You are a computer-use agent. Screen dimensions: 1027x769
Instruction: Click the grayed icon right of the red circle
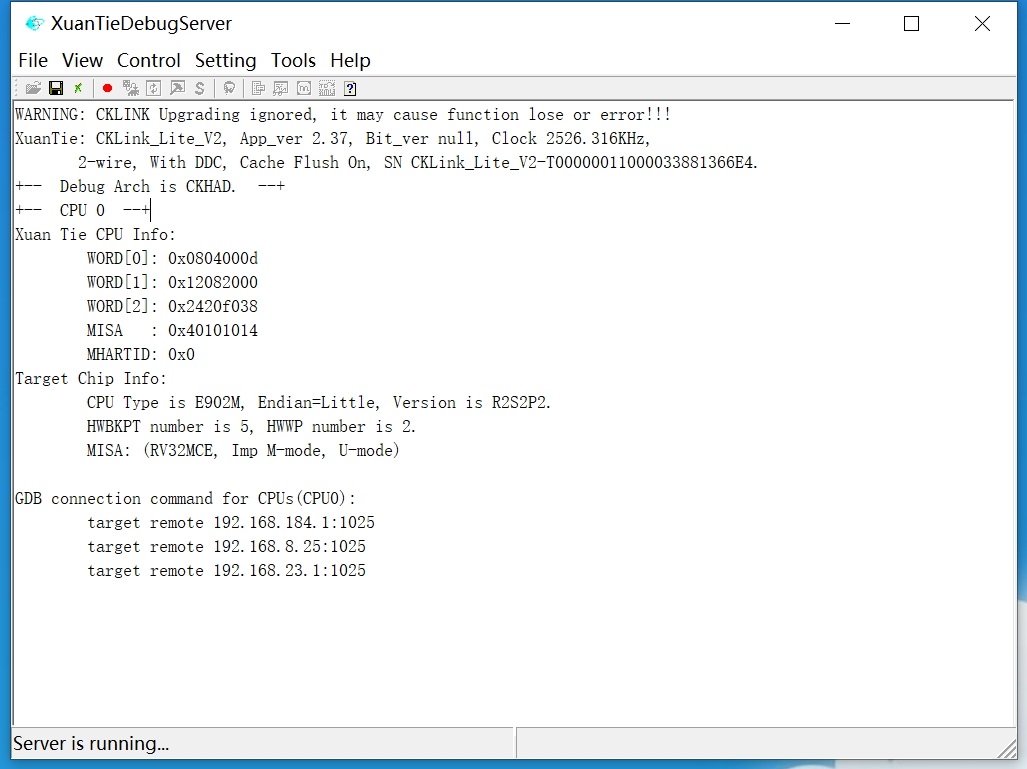point(131,88)
